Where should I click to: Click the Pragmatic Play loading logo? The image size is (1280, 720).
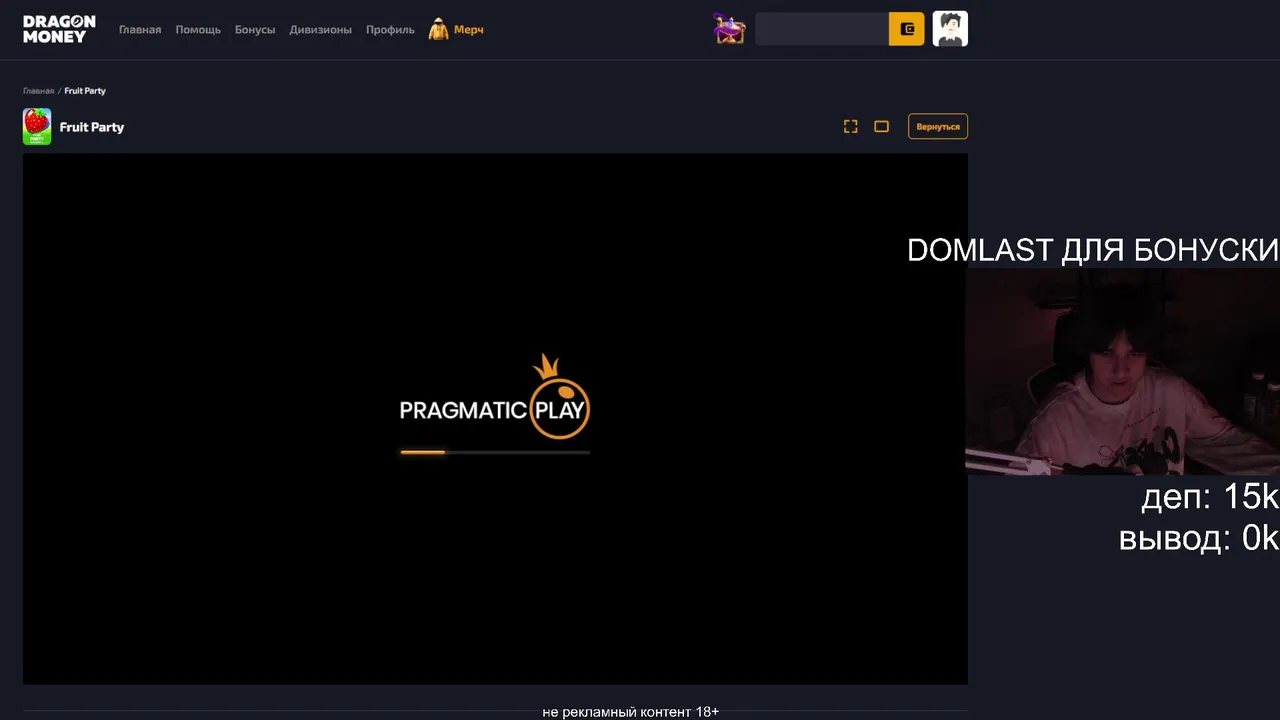pos(495,398)
